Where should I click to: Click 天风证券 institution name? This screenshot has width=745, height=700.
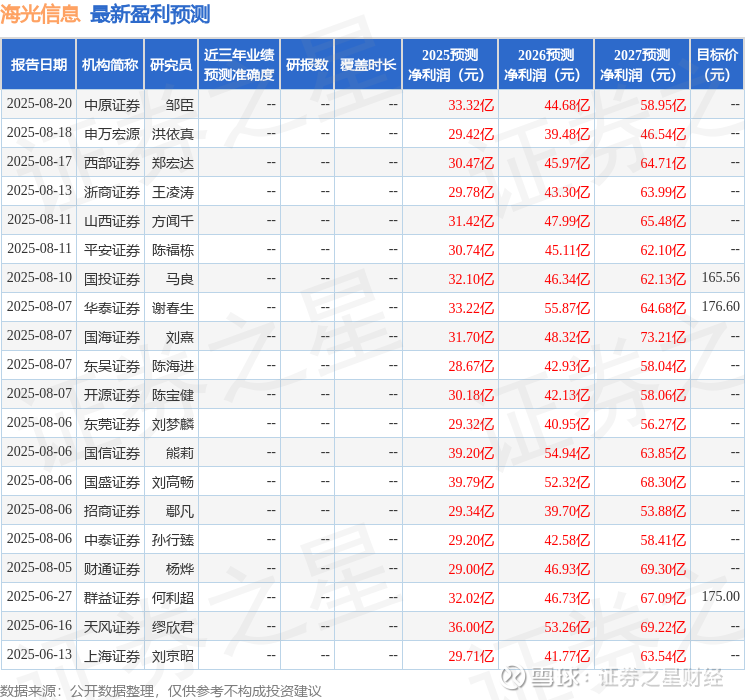[x=112, y=627]
